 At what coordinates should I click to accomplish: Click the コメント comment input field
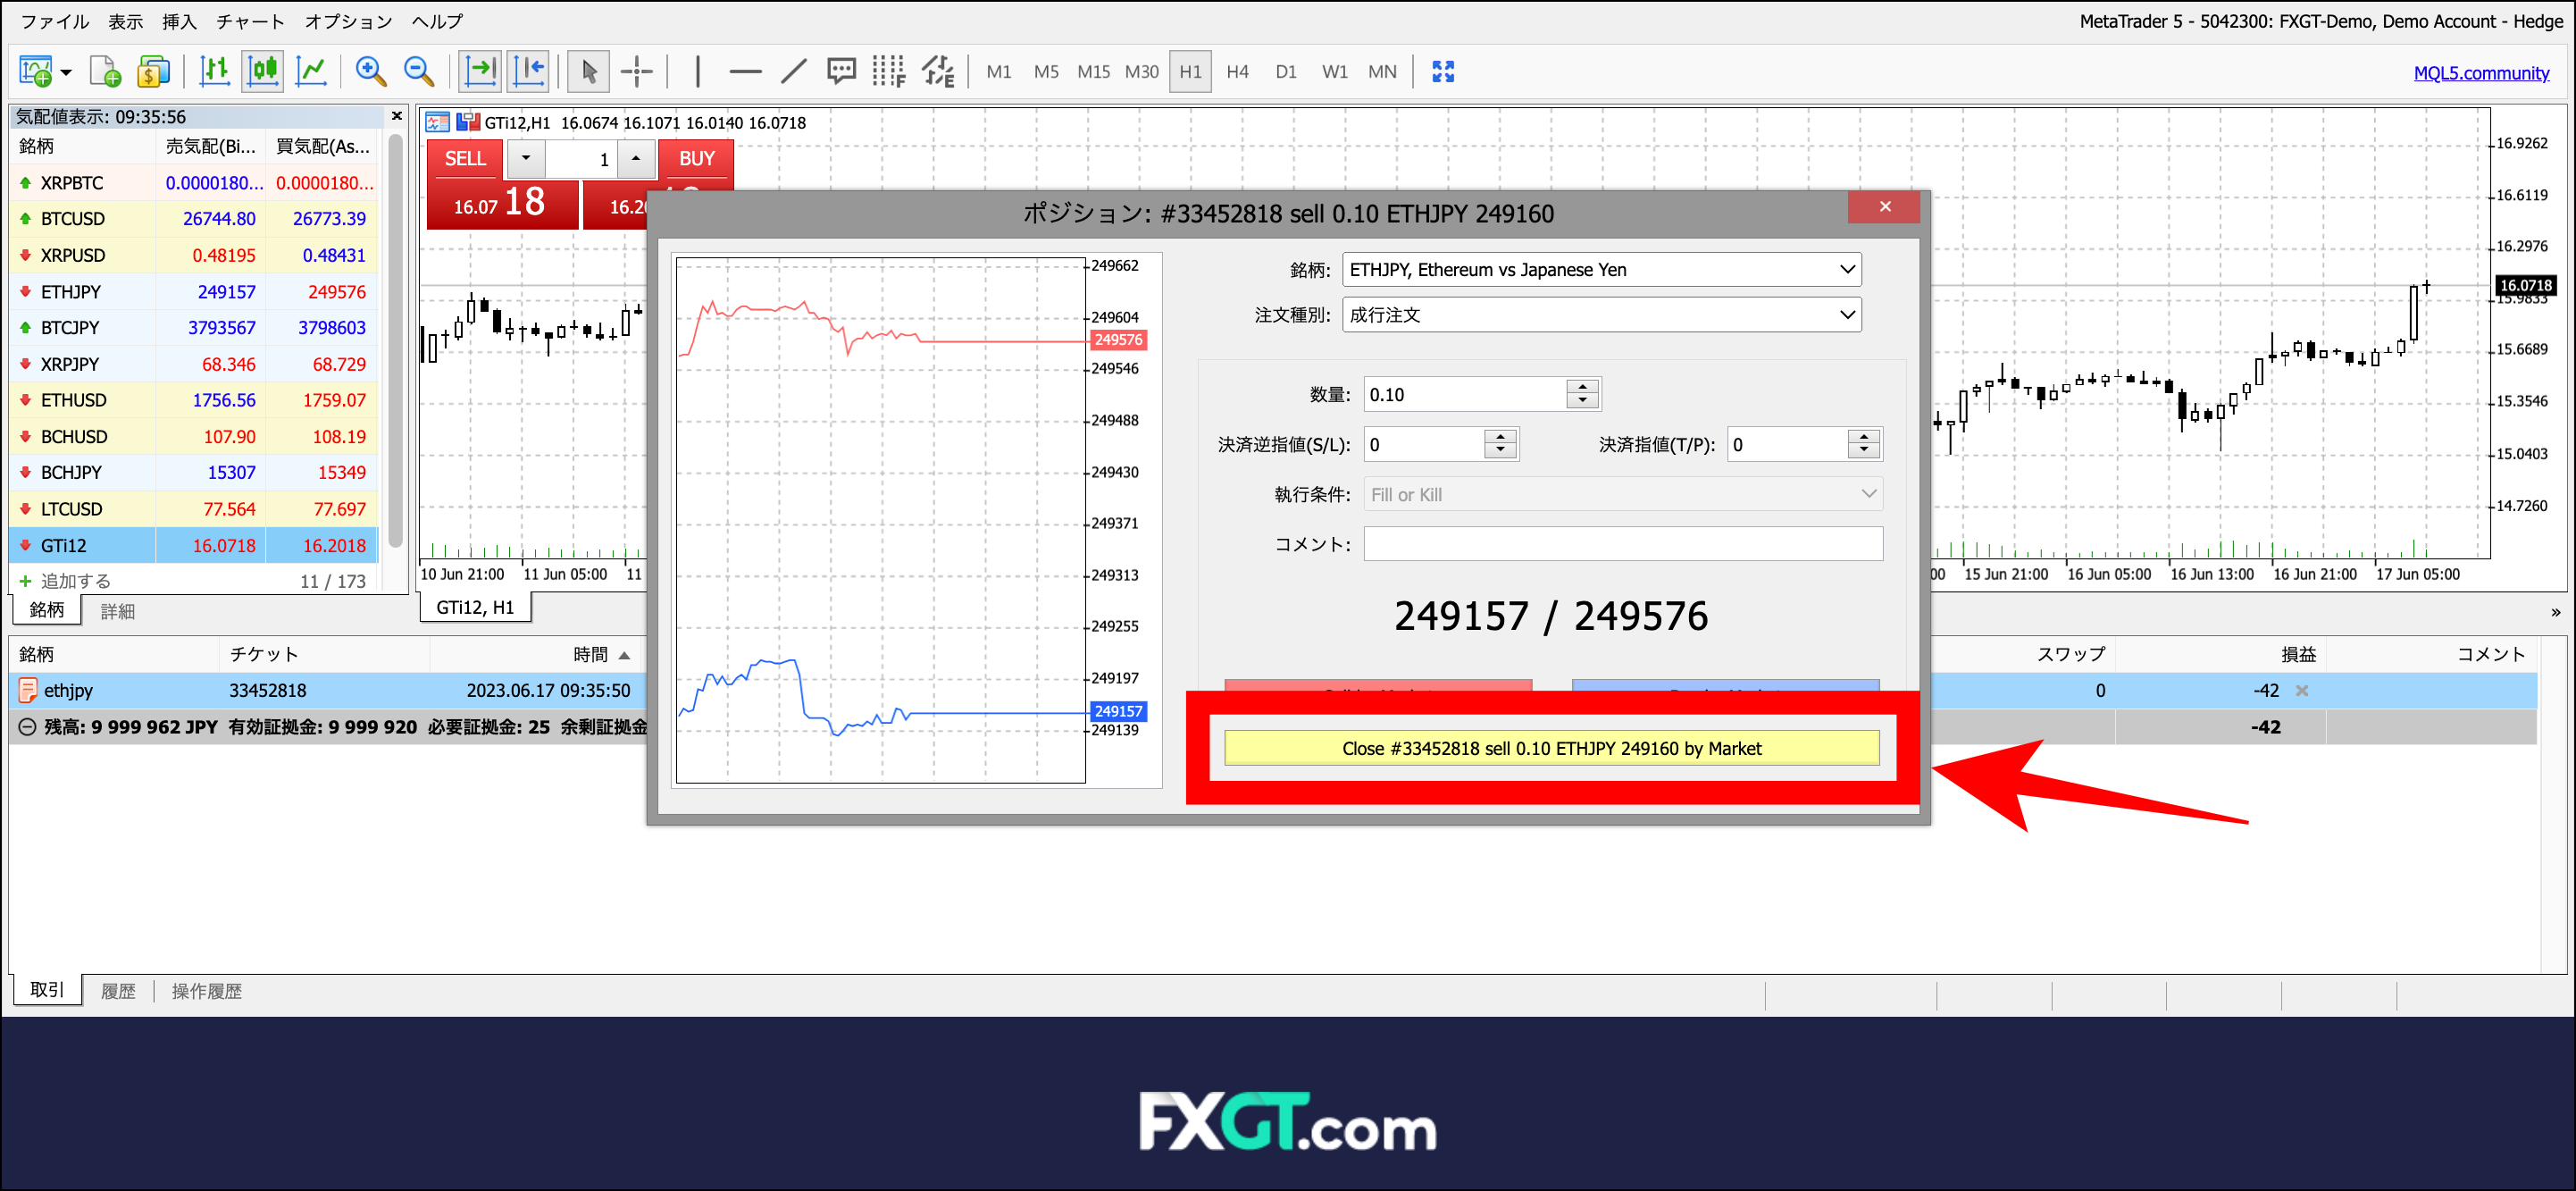tap(1623, 544)
